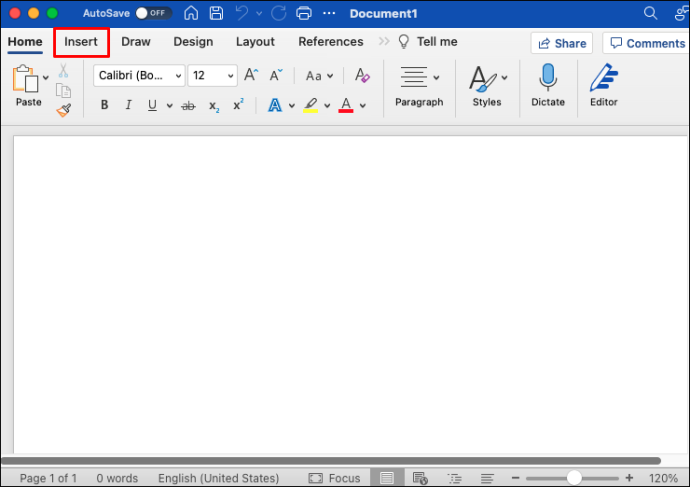This screenshot has width=690, height=487.
Task: Expand the undo history arrow
Action: 259,14
